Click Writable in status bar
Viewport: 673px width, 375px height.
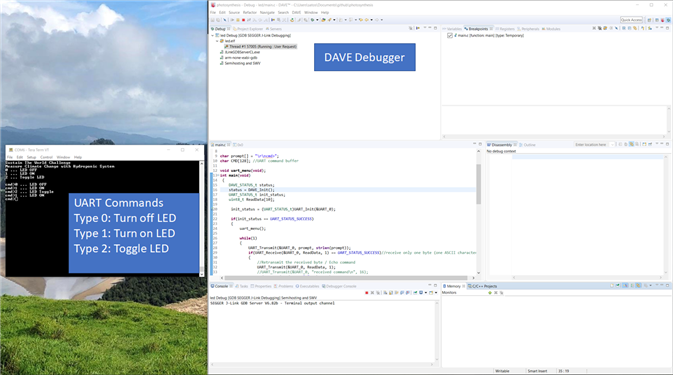(502, 371)
